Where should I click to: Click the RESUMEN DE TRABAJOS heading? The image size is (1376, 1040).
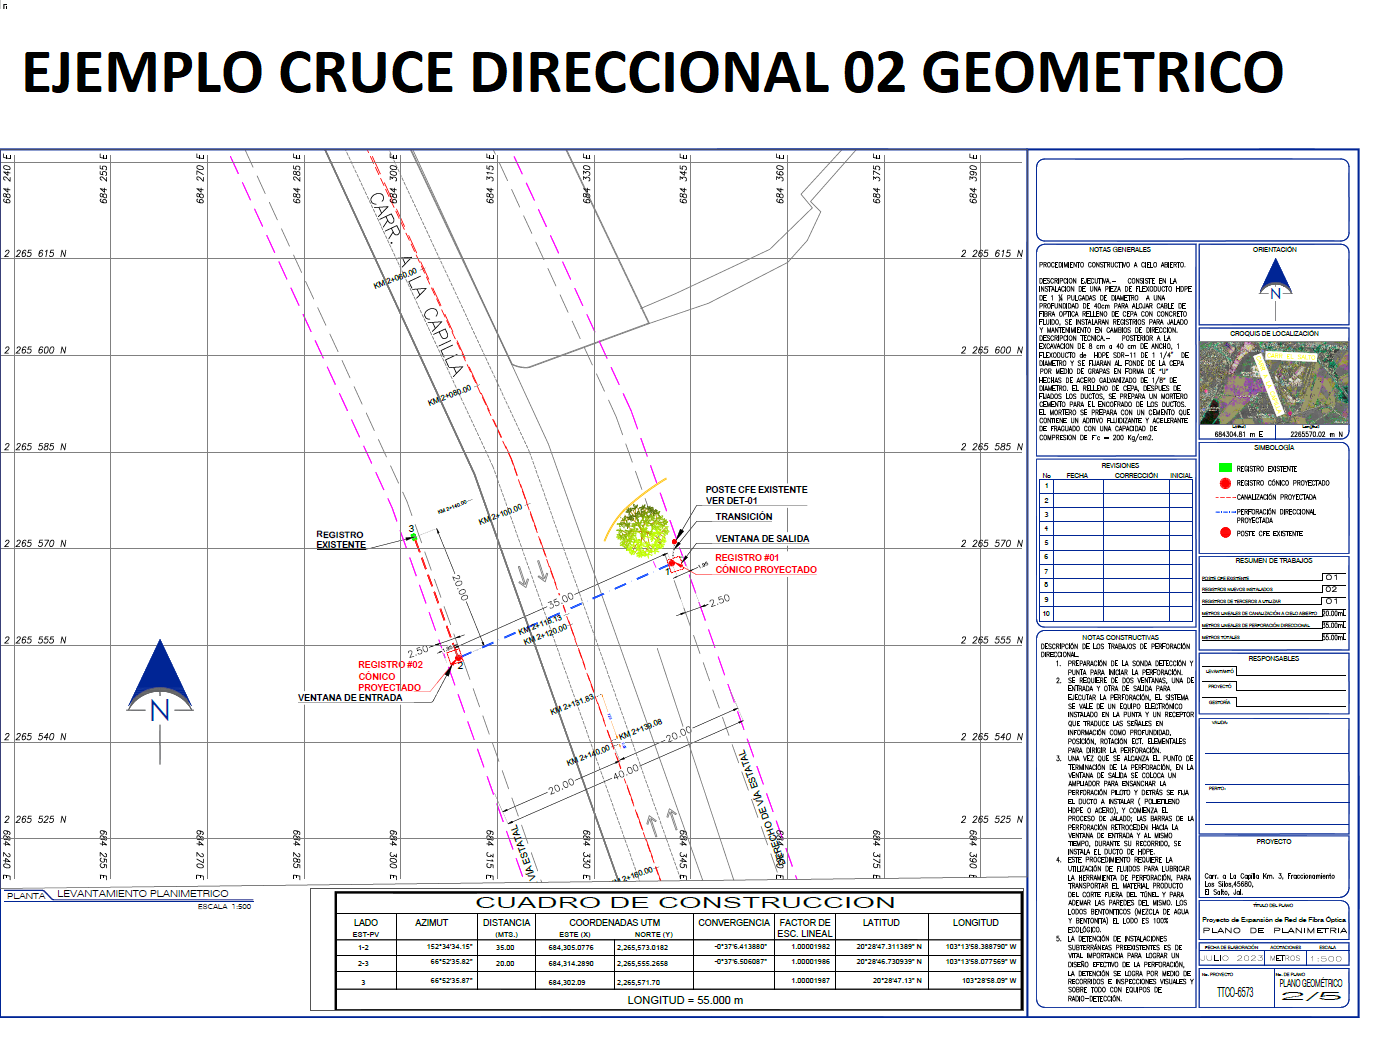(1274, 561)
